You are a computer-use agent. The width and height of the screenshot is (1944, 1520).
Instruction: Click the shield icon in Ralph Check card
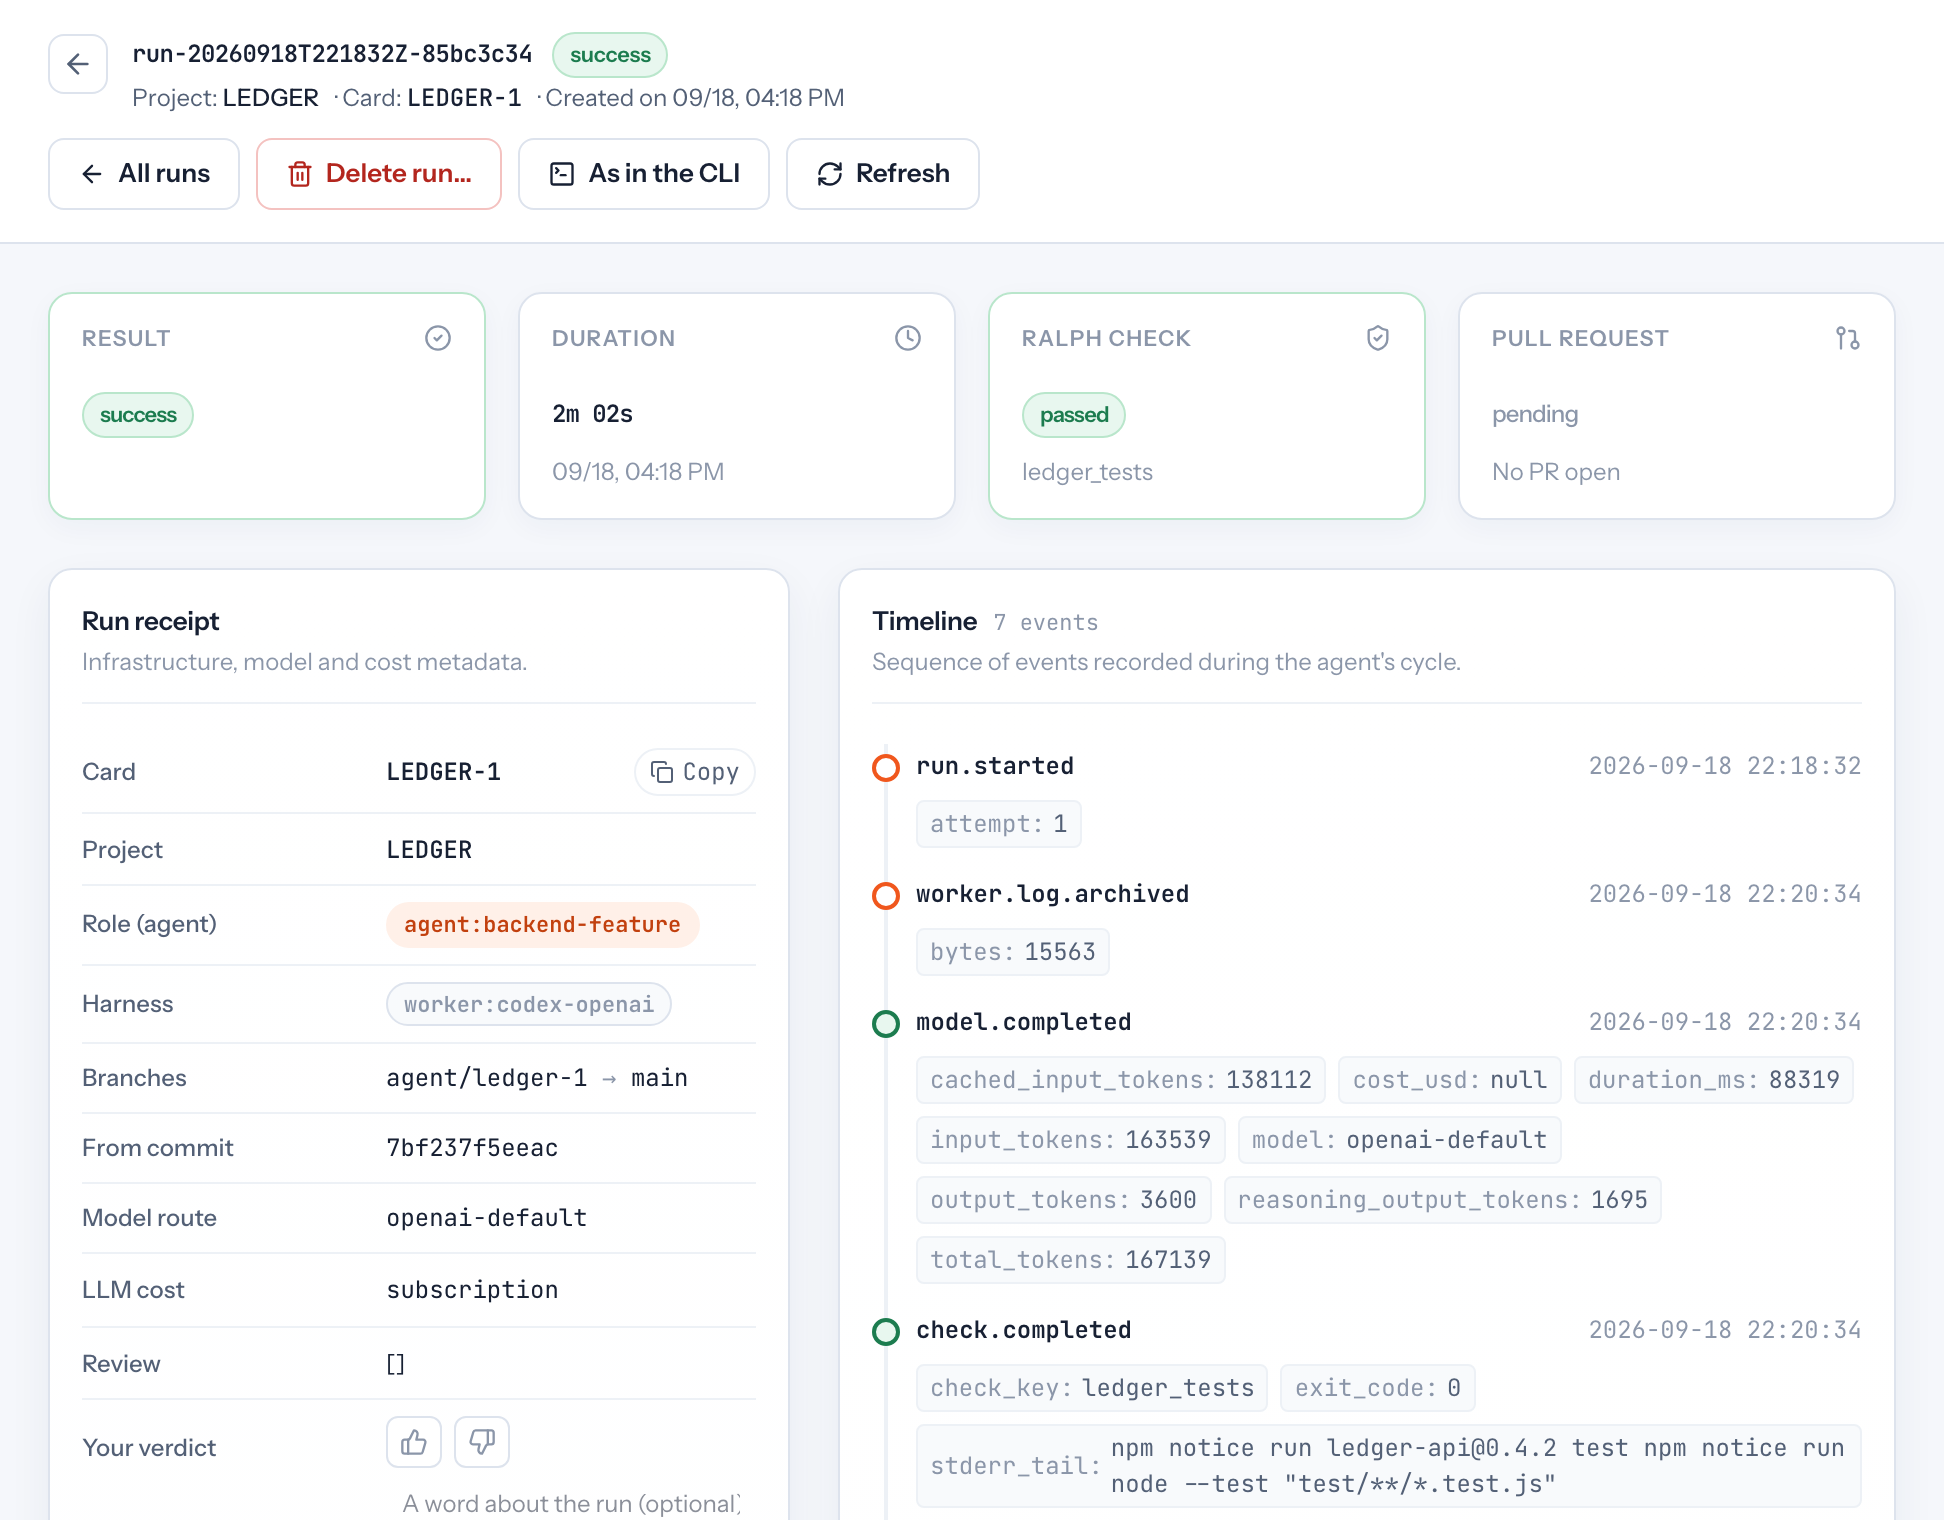(1378, 338)
